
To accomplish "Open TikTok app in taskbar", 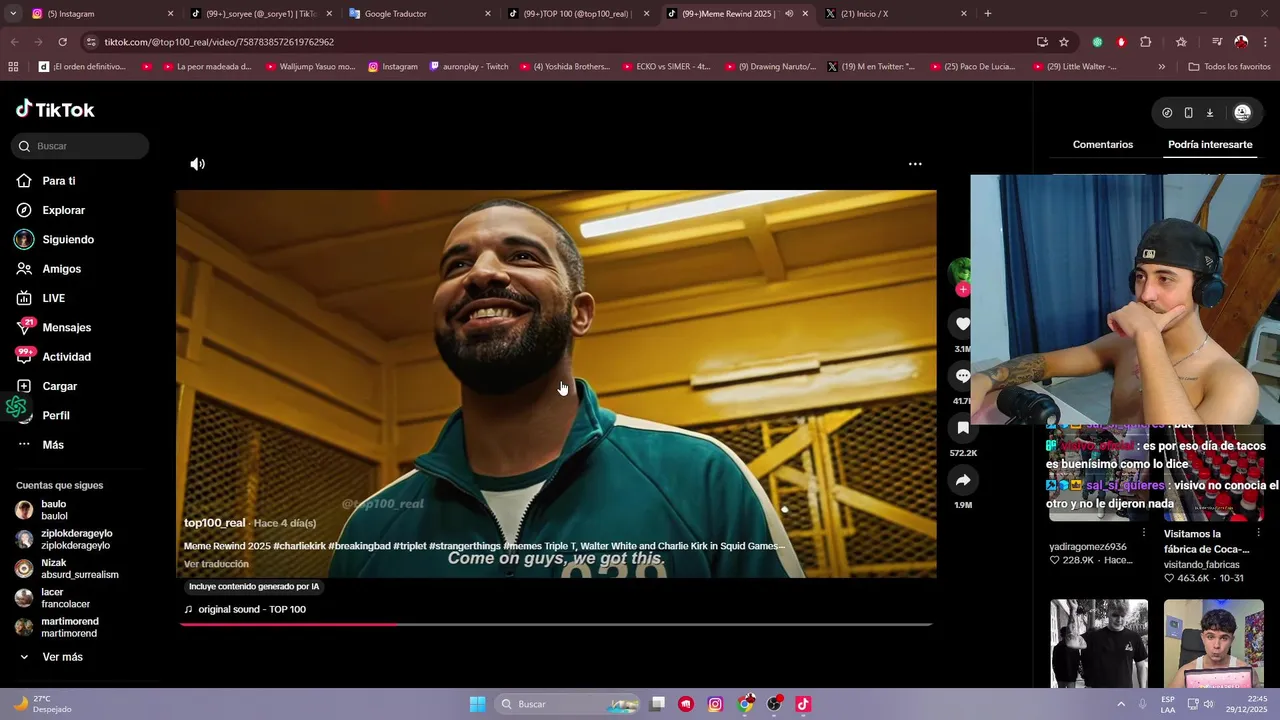I will coord(803,704).
